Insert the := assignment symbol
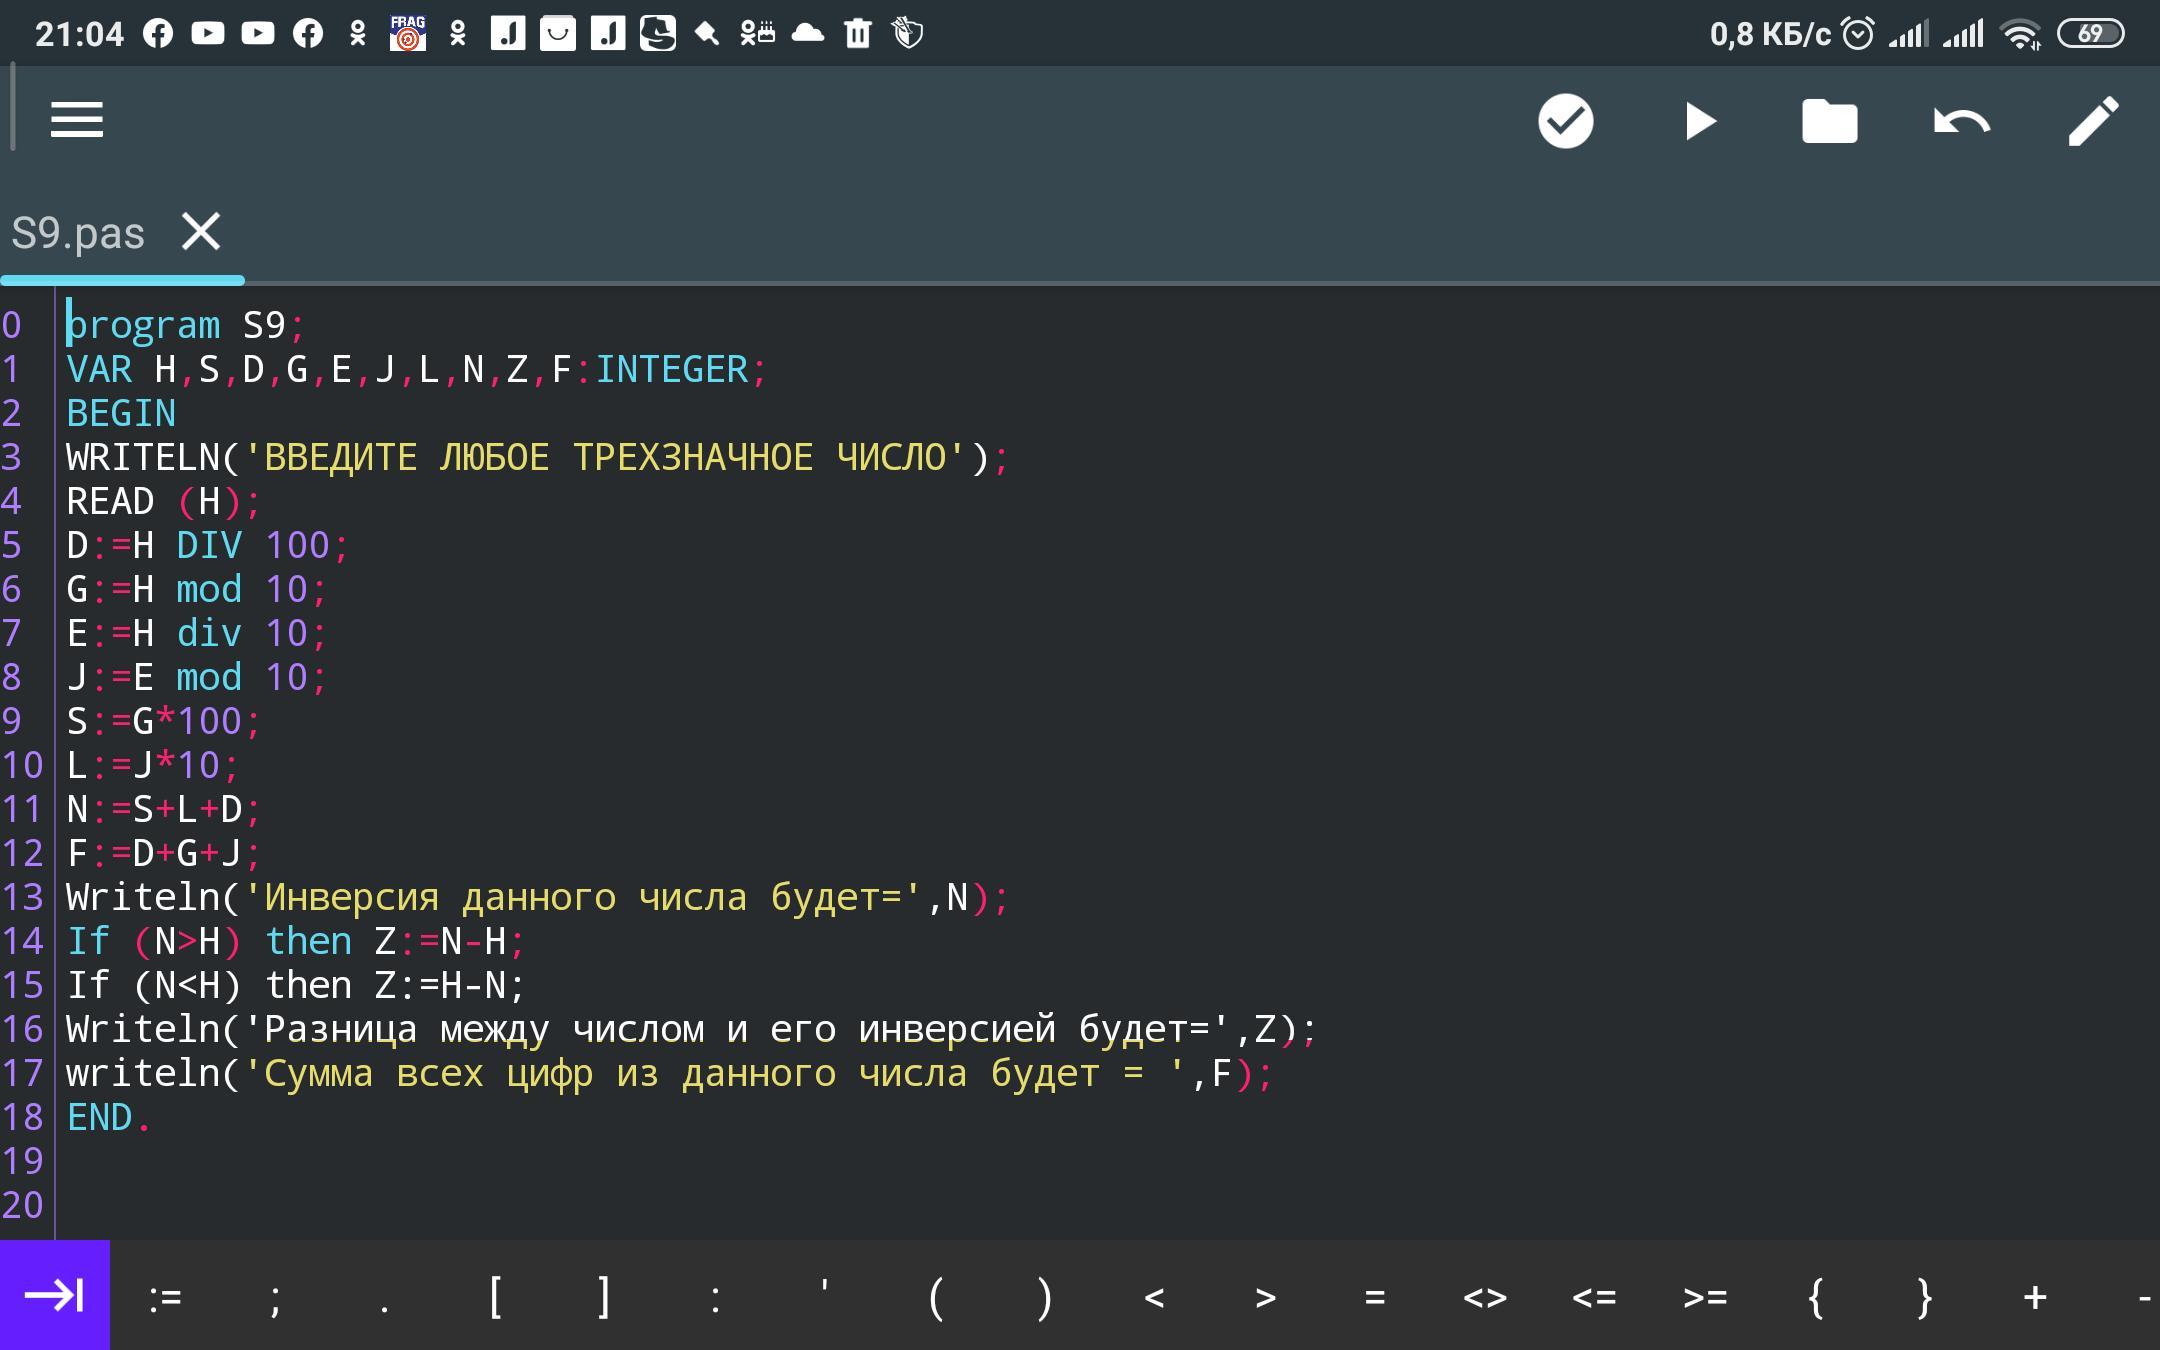Image resolution: width=2160 pixels, height=1350 pixels. point(165,1297)
